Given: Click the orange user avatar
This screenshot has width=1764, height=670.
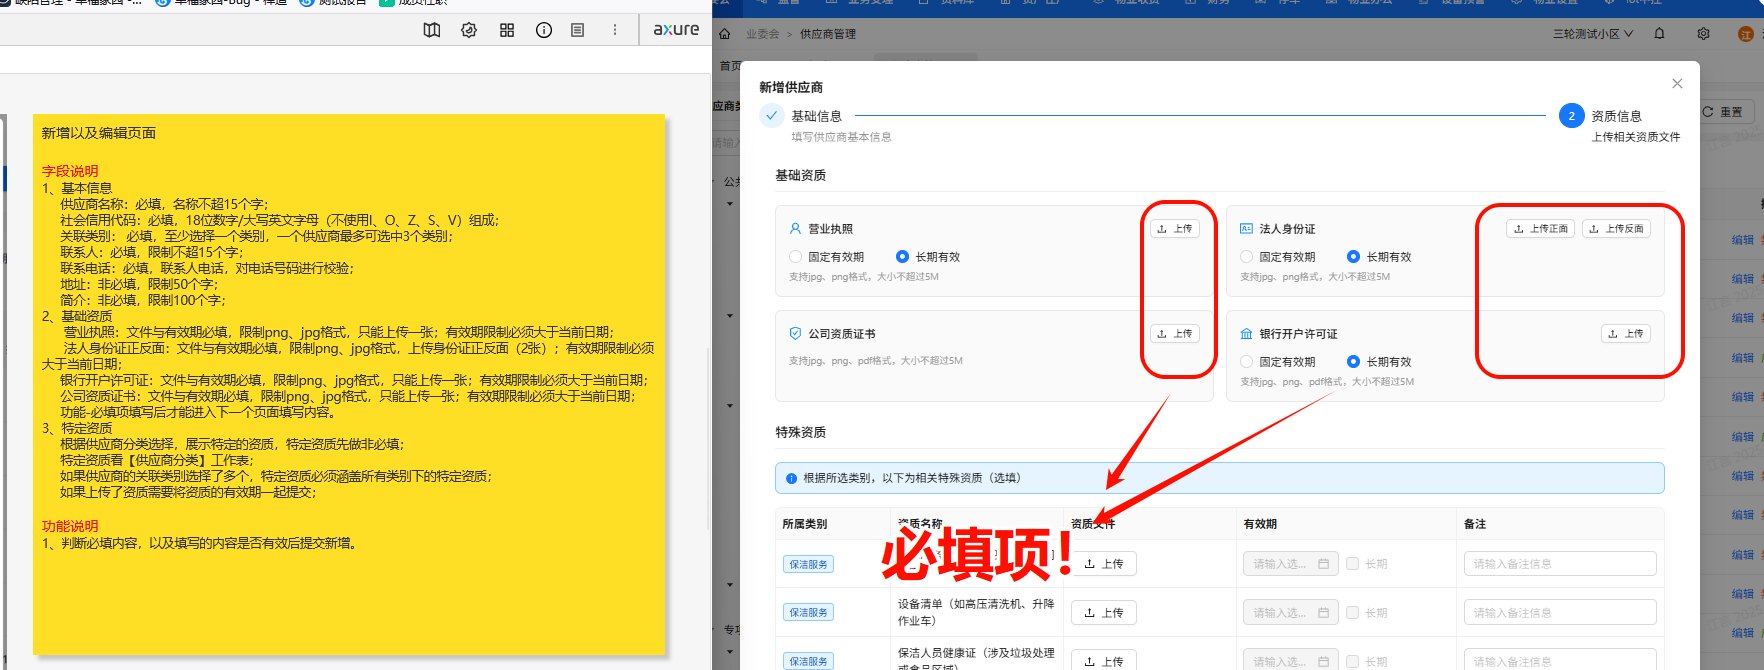Looking at the screenshot, I should pos(1746,34).
